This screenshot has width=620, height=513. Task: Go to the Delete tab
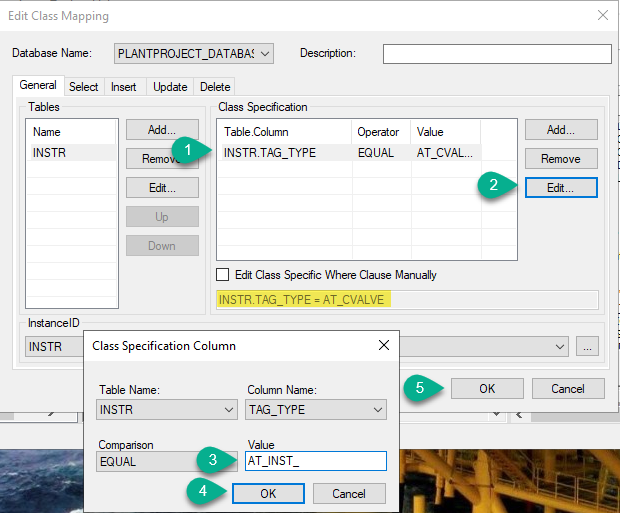click(215, 87)
